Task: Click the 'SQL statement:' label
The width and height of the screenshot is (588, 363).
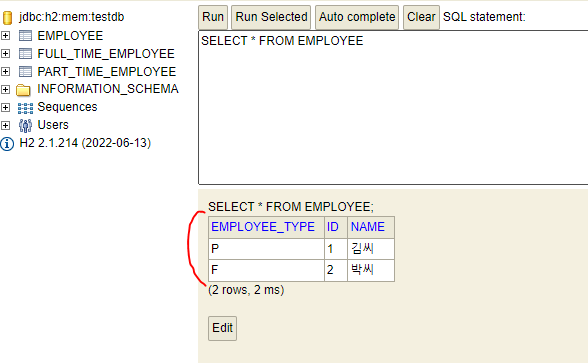Action: click(x=484, y=17)
